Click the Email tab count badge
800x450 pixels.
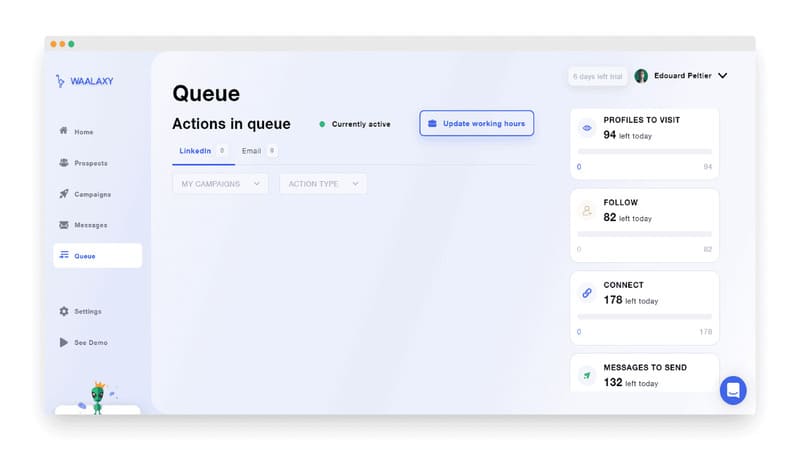pyautogui.click(x=272, y=151)
